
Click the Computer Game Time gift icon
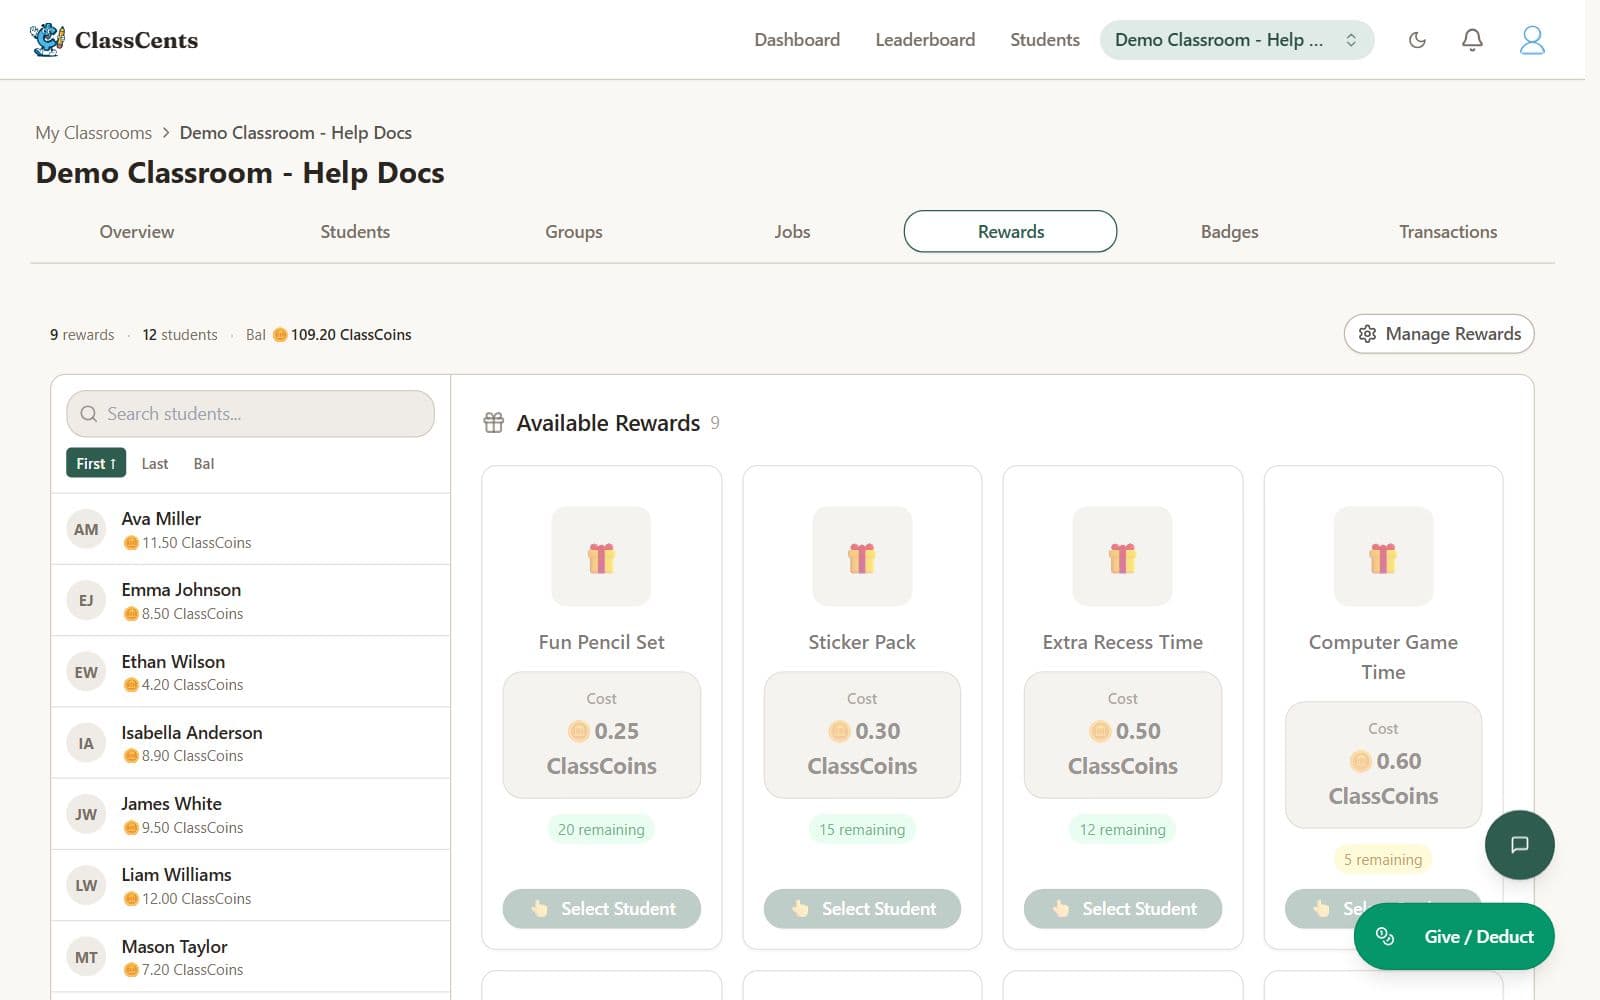[1383, 557]
